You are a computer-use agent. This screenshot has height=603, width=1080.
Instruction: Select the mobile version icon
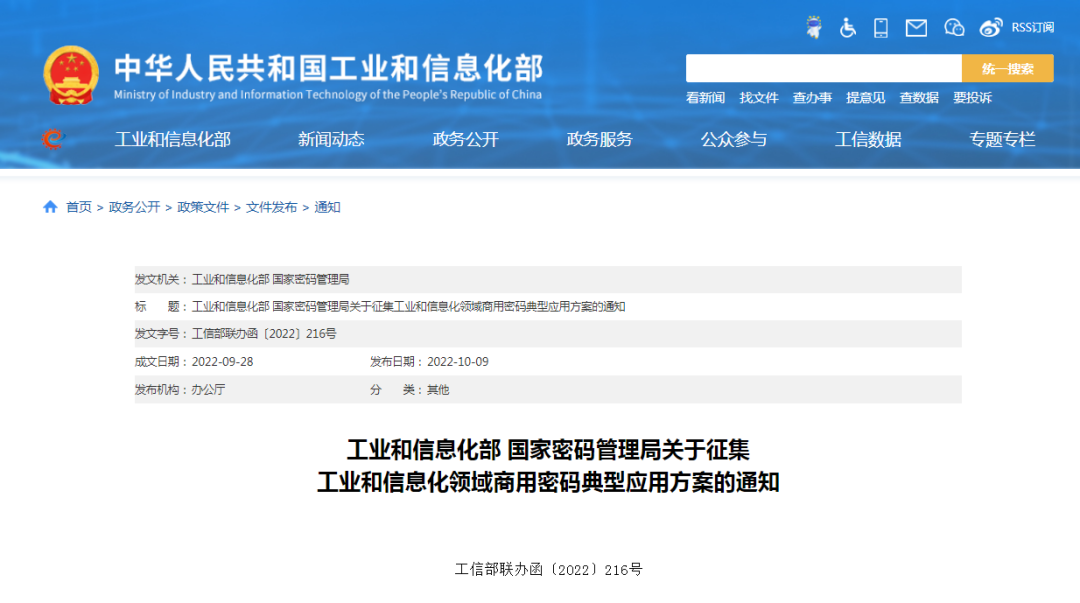pyautogui.click(x=880, y=28)
